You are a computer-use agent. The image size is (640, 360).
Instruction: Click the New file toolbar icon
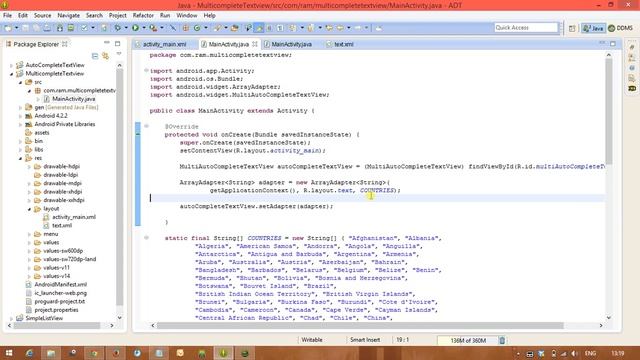click(8, 28)
